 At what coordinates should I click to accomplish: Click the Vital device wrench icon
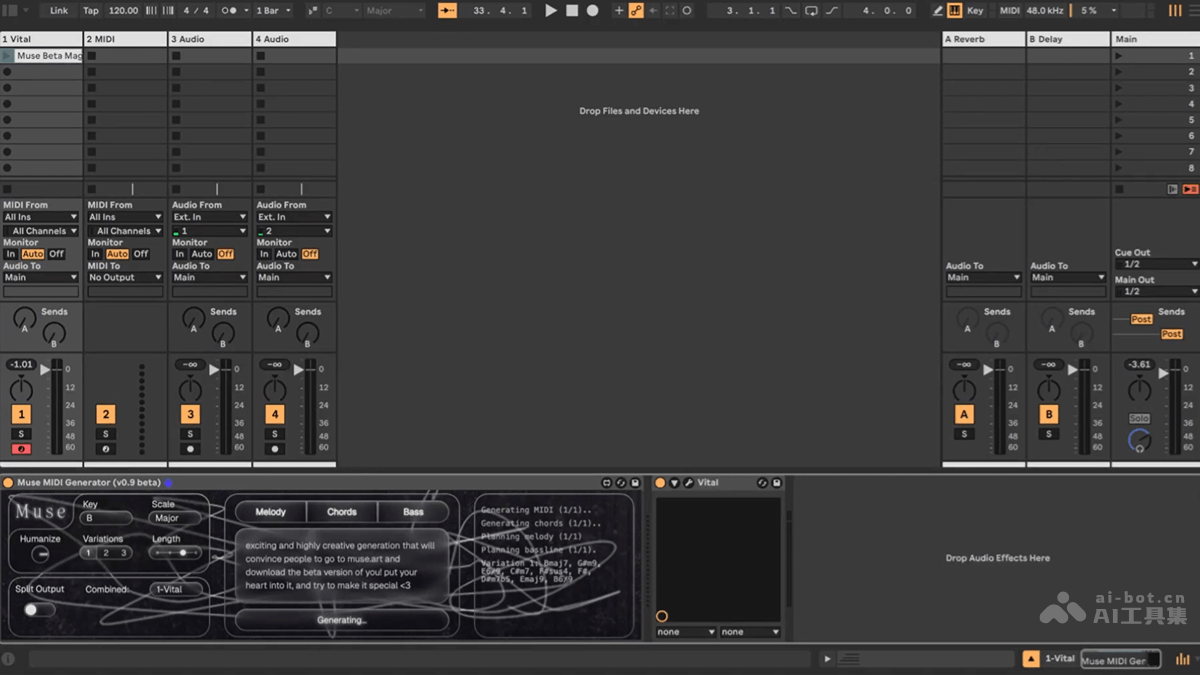coord(689,483)
